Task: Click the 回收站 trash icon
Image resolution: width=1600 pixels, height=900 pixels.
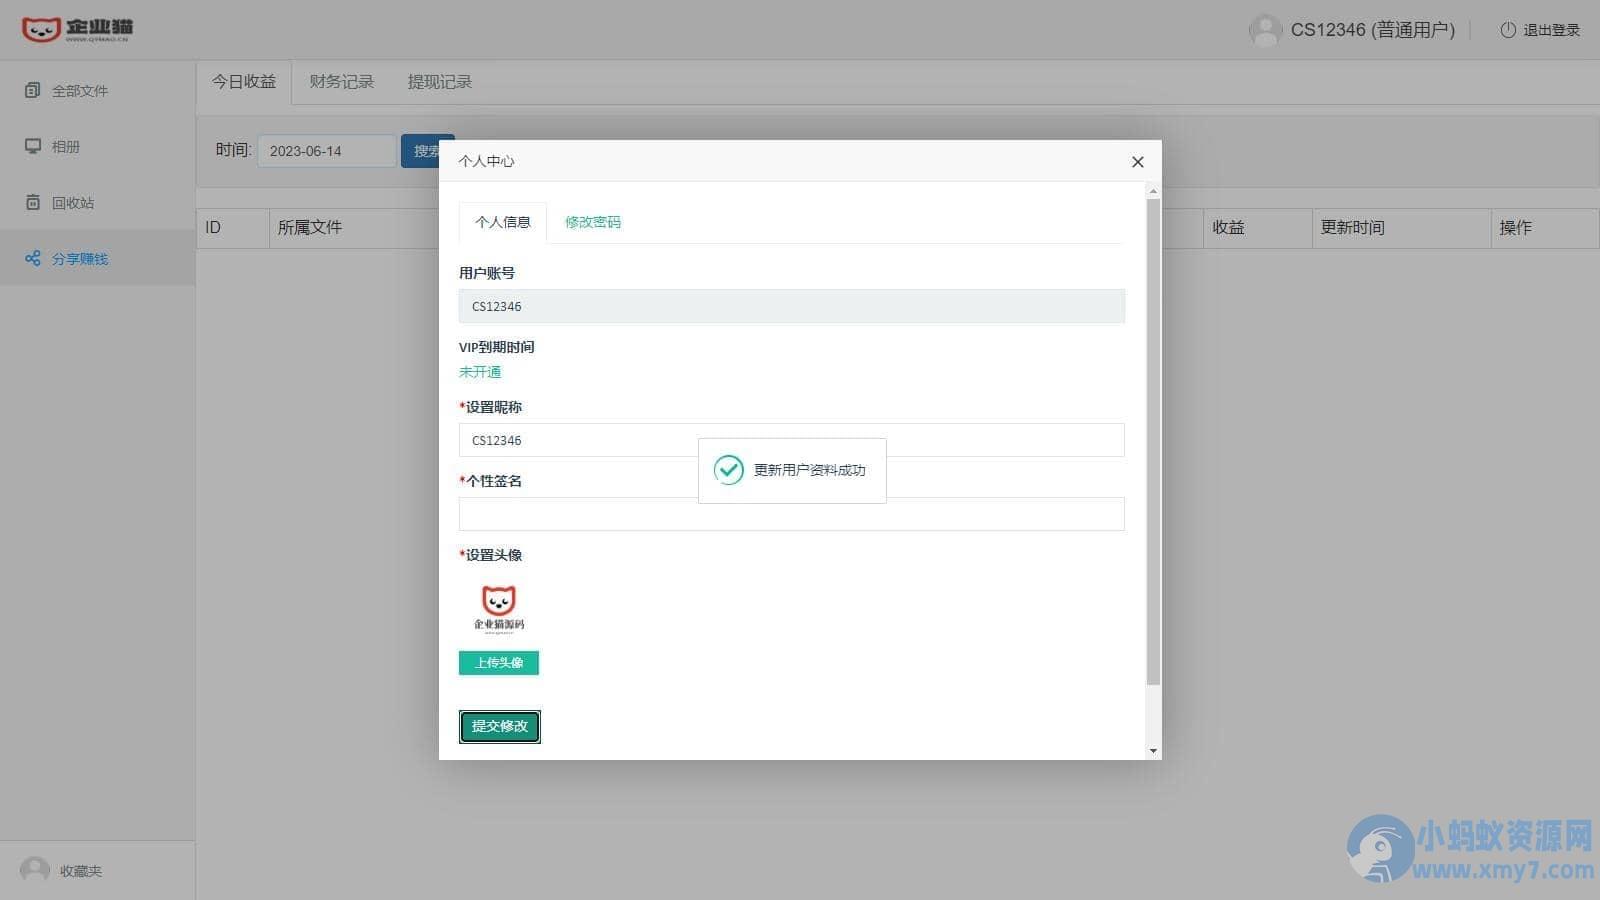Action: click(x=33, y=202)
